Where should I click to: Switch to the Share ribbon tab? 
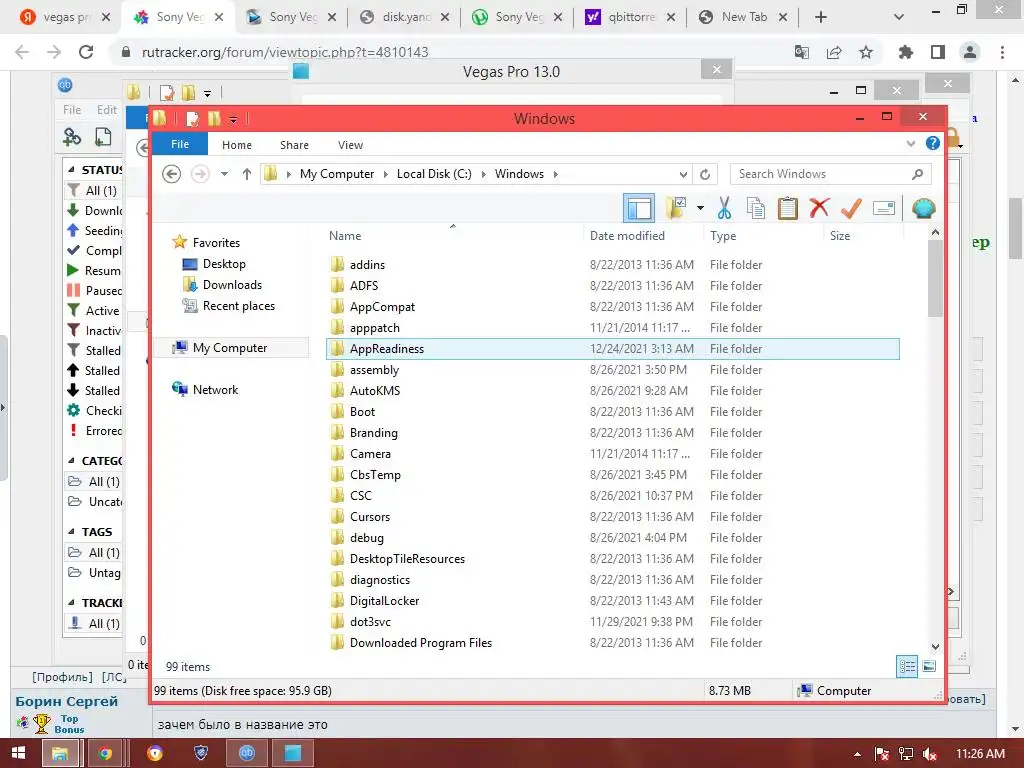point(294,145)
